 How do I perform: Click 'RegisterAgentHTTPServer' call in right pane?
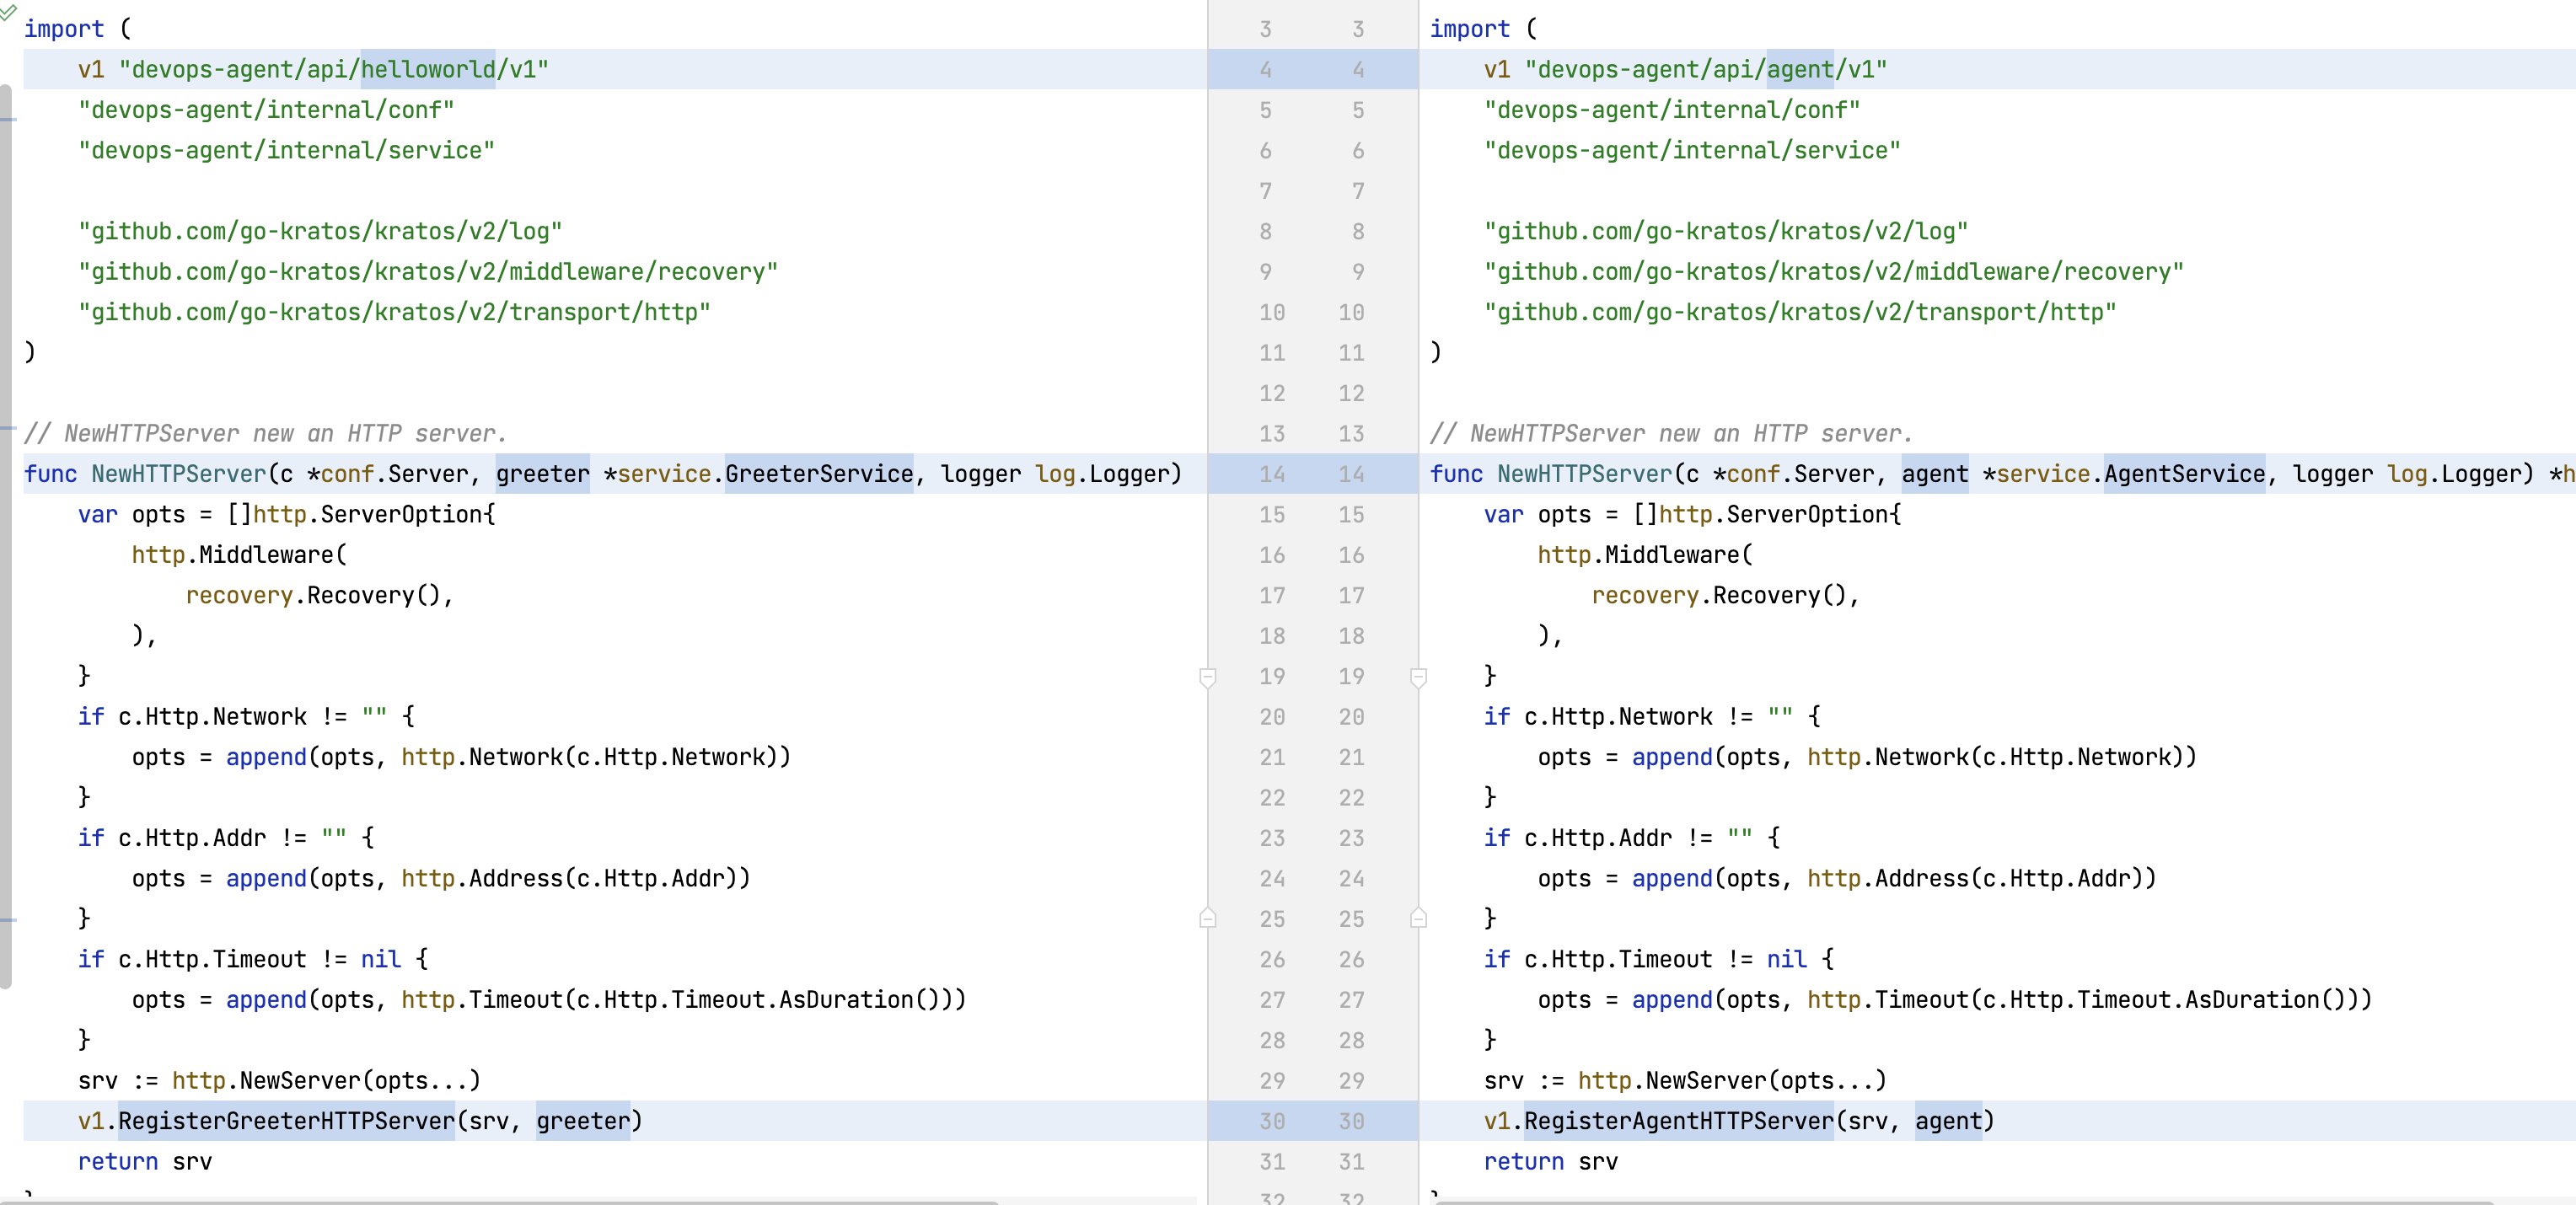(x=1678, y=1121)
